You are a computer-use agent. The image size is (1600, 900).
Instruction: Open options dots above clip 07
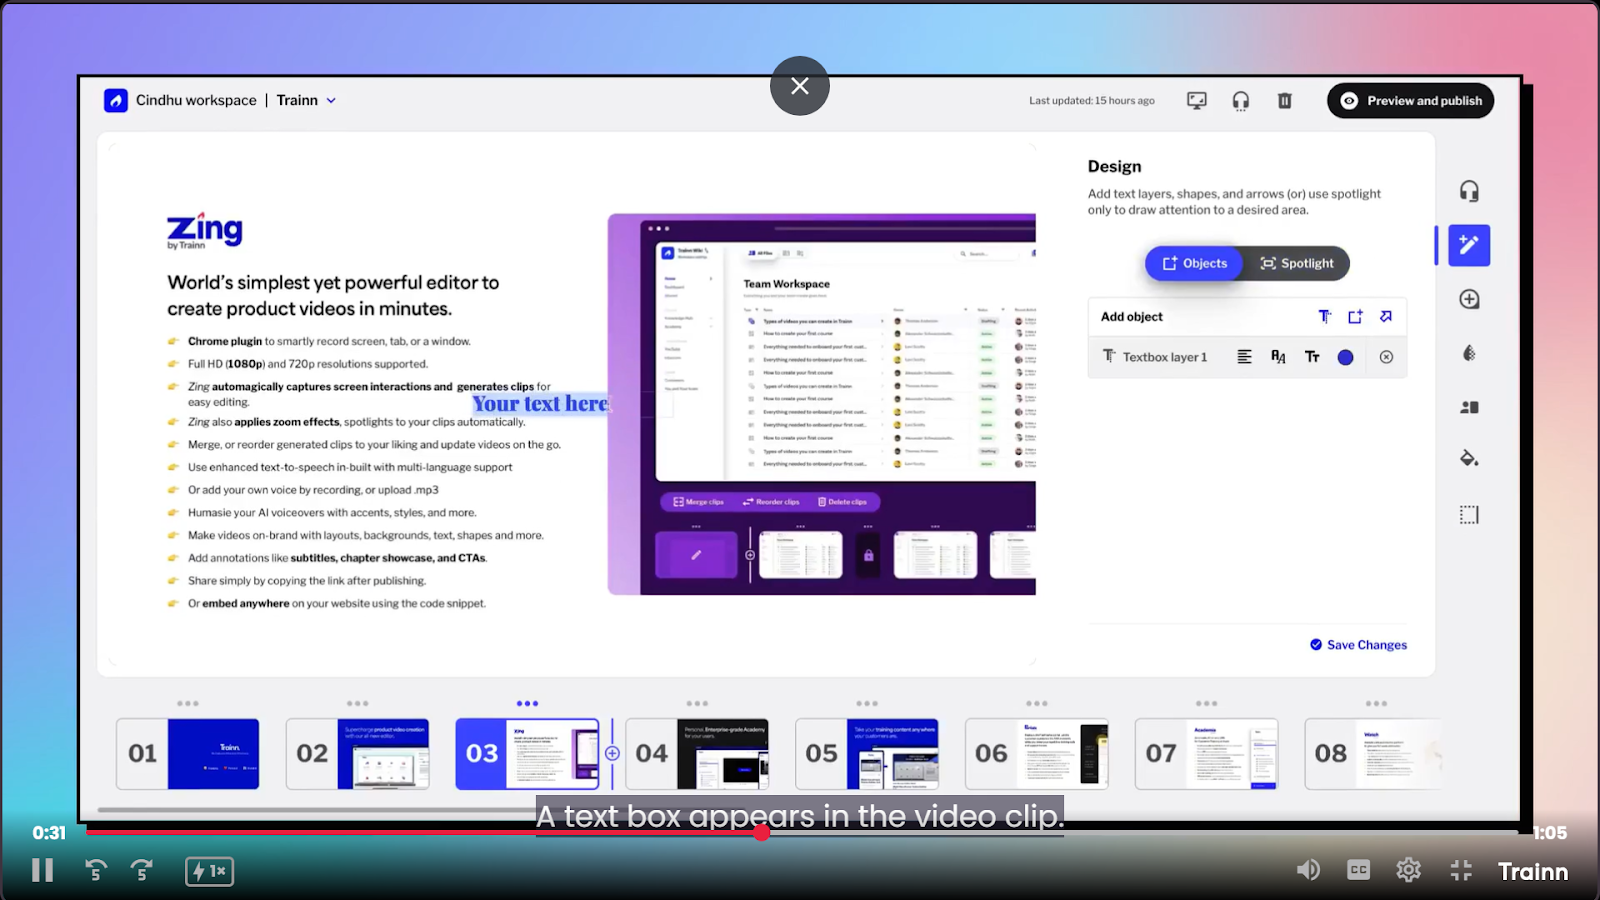click(x=1207, y=704)
